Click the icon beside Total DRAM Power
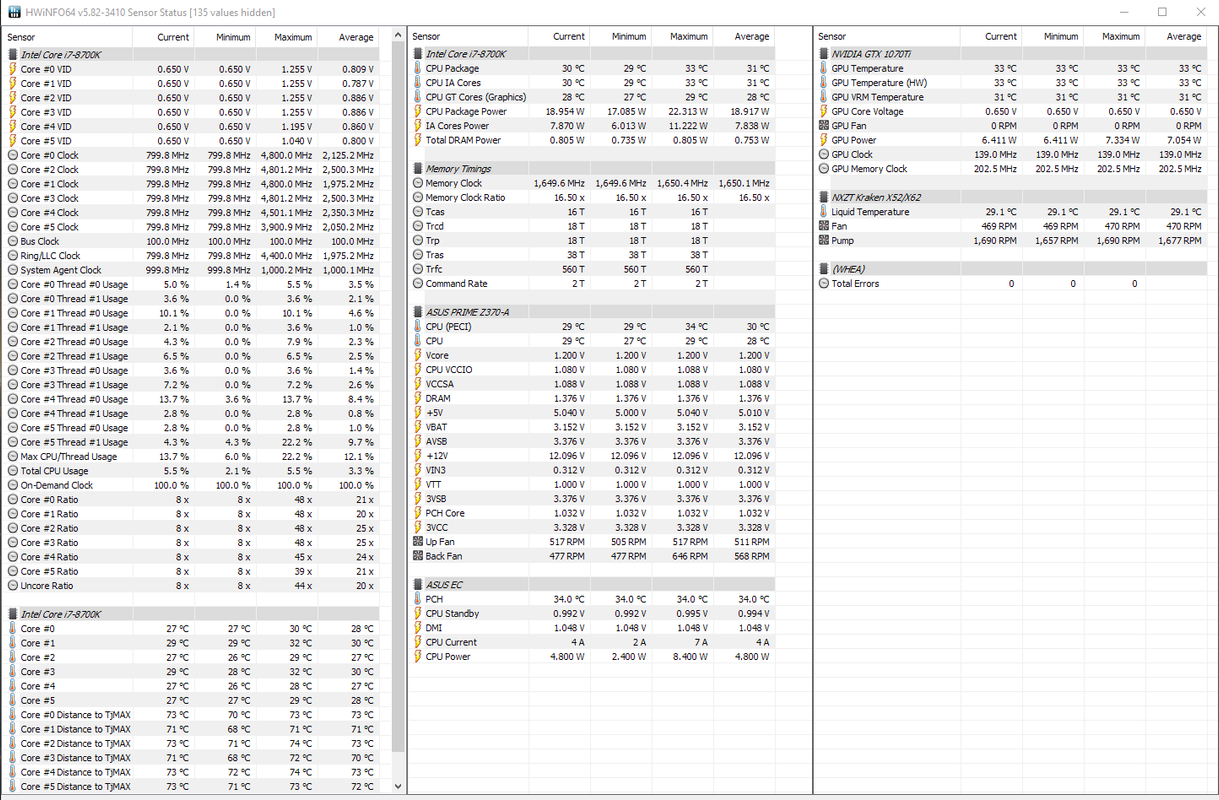The width and height of the screenshot is (1219, 800). [417, 141]
